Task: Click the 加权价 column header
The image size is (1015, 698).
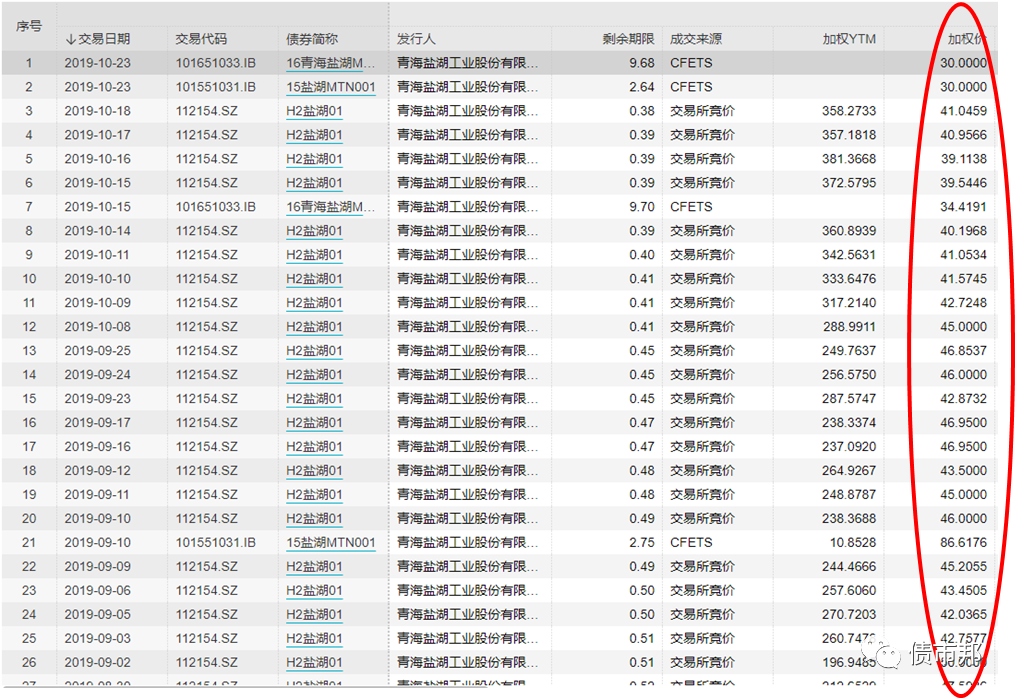Action: coord(967,39)
